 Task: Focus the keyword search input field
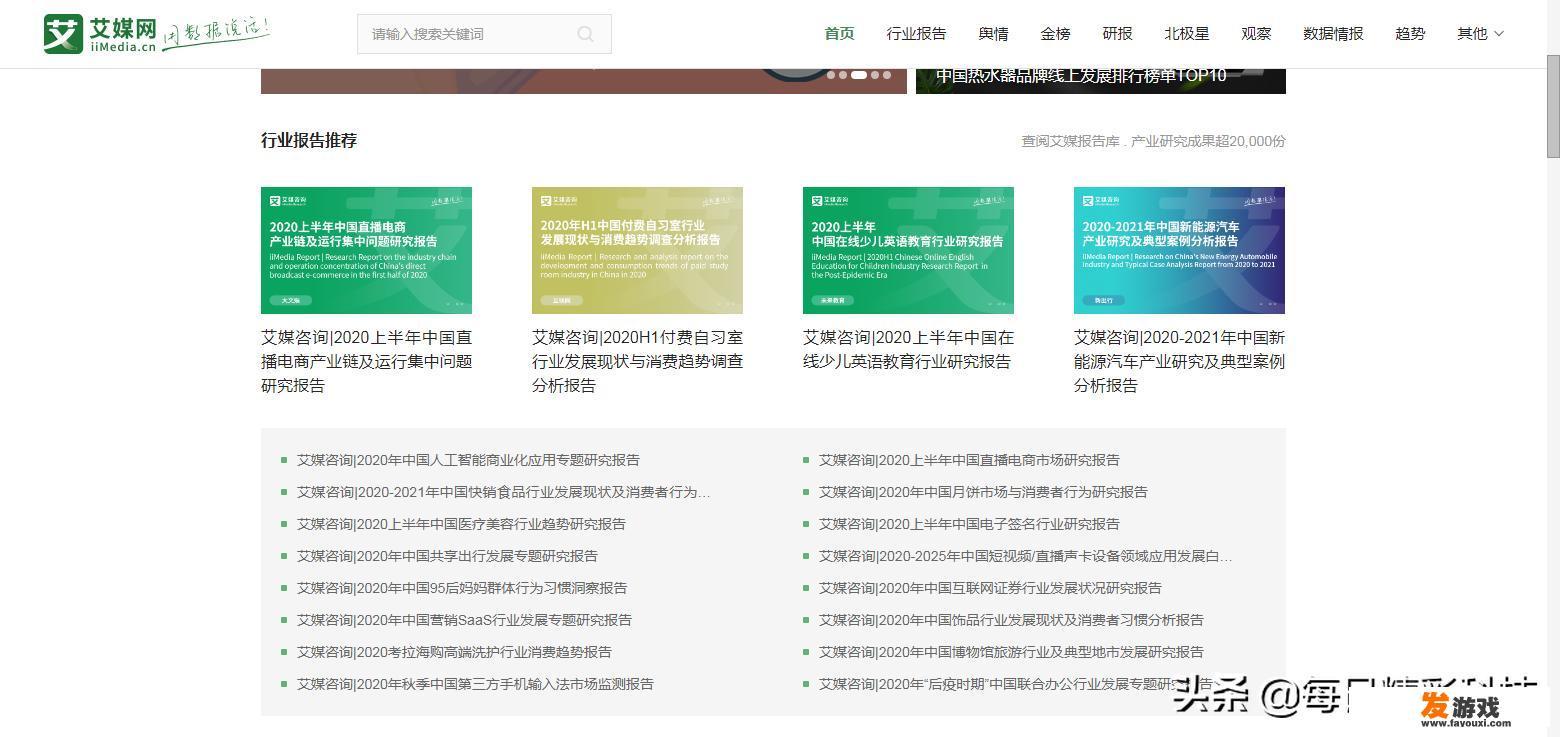484,34
